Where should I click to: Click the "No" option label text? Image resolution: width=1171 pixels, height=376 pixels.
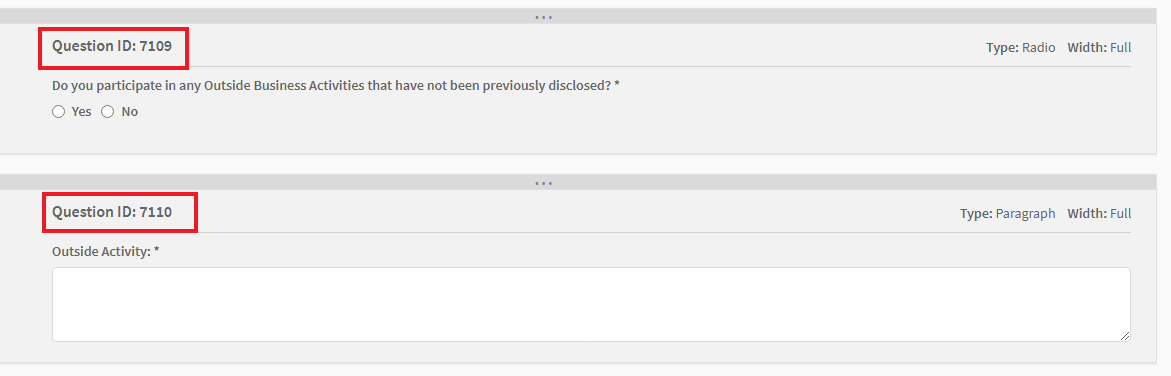point(130,111)
